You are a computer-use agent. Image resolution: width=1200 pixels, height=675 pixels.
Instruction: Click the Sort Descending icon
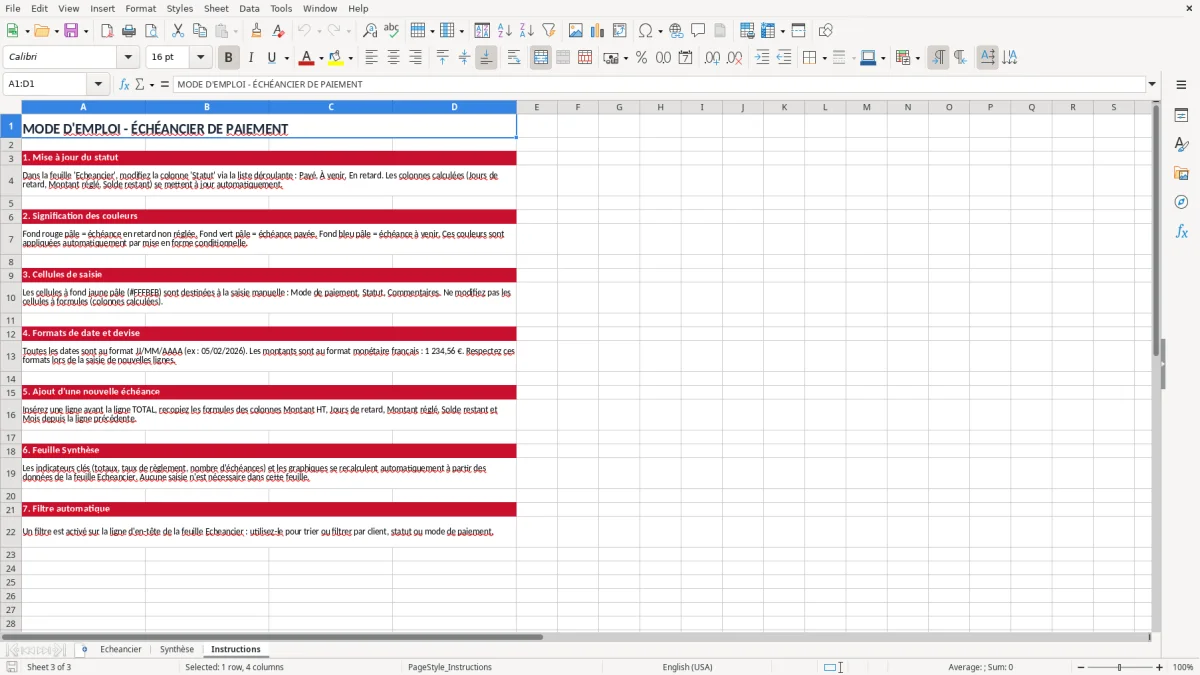coord(526,31)
